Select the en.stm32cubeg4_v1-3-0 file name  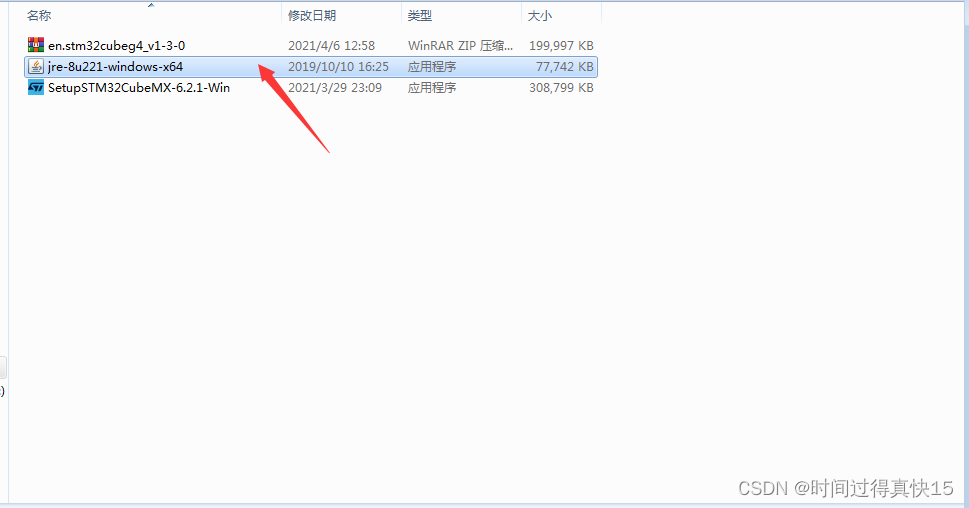pos(116,46)
